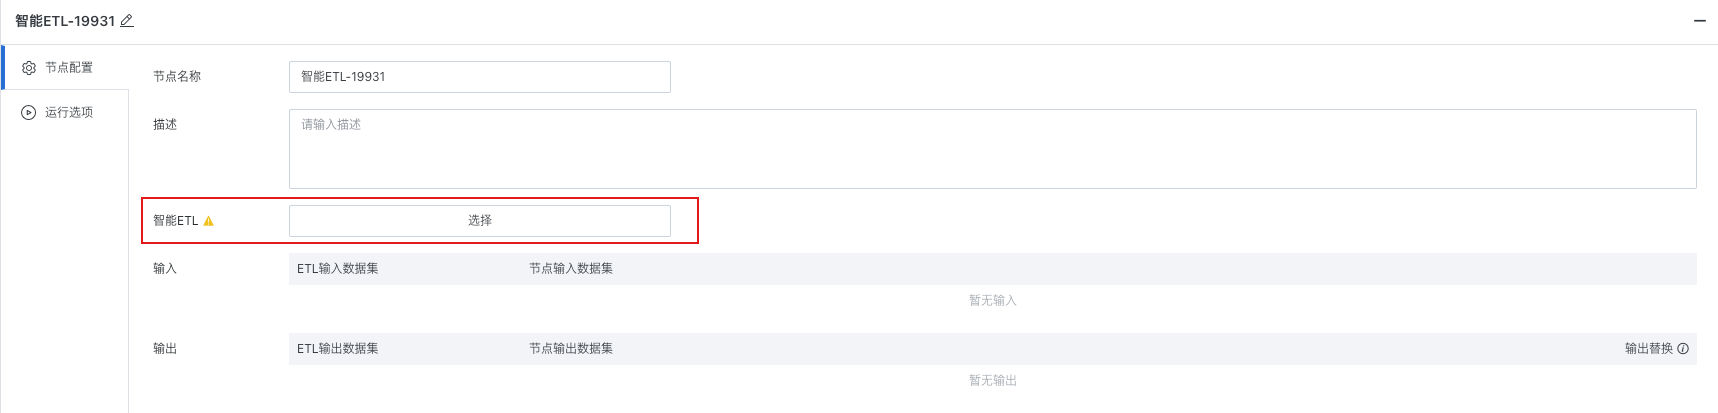Click the 暂无输入 empty placeholder row
1718x413 pixels.
[993, 301]
